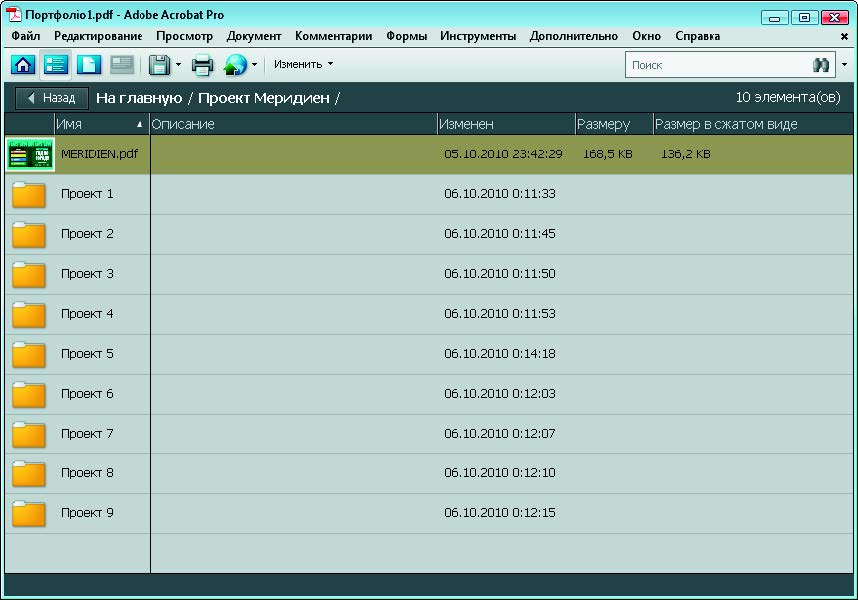Click the 136,2 KB compressed size value

pos(686,154)
